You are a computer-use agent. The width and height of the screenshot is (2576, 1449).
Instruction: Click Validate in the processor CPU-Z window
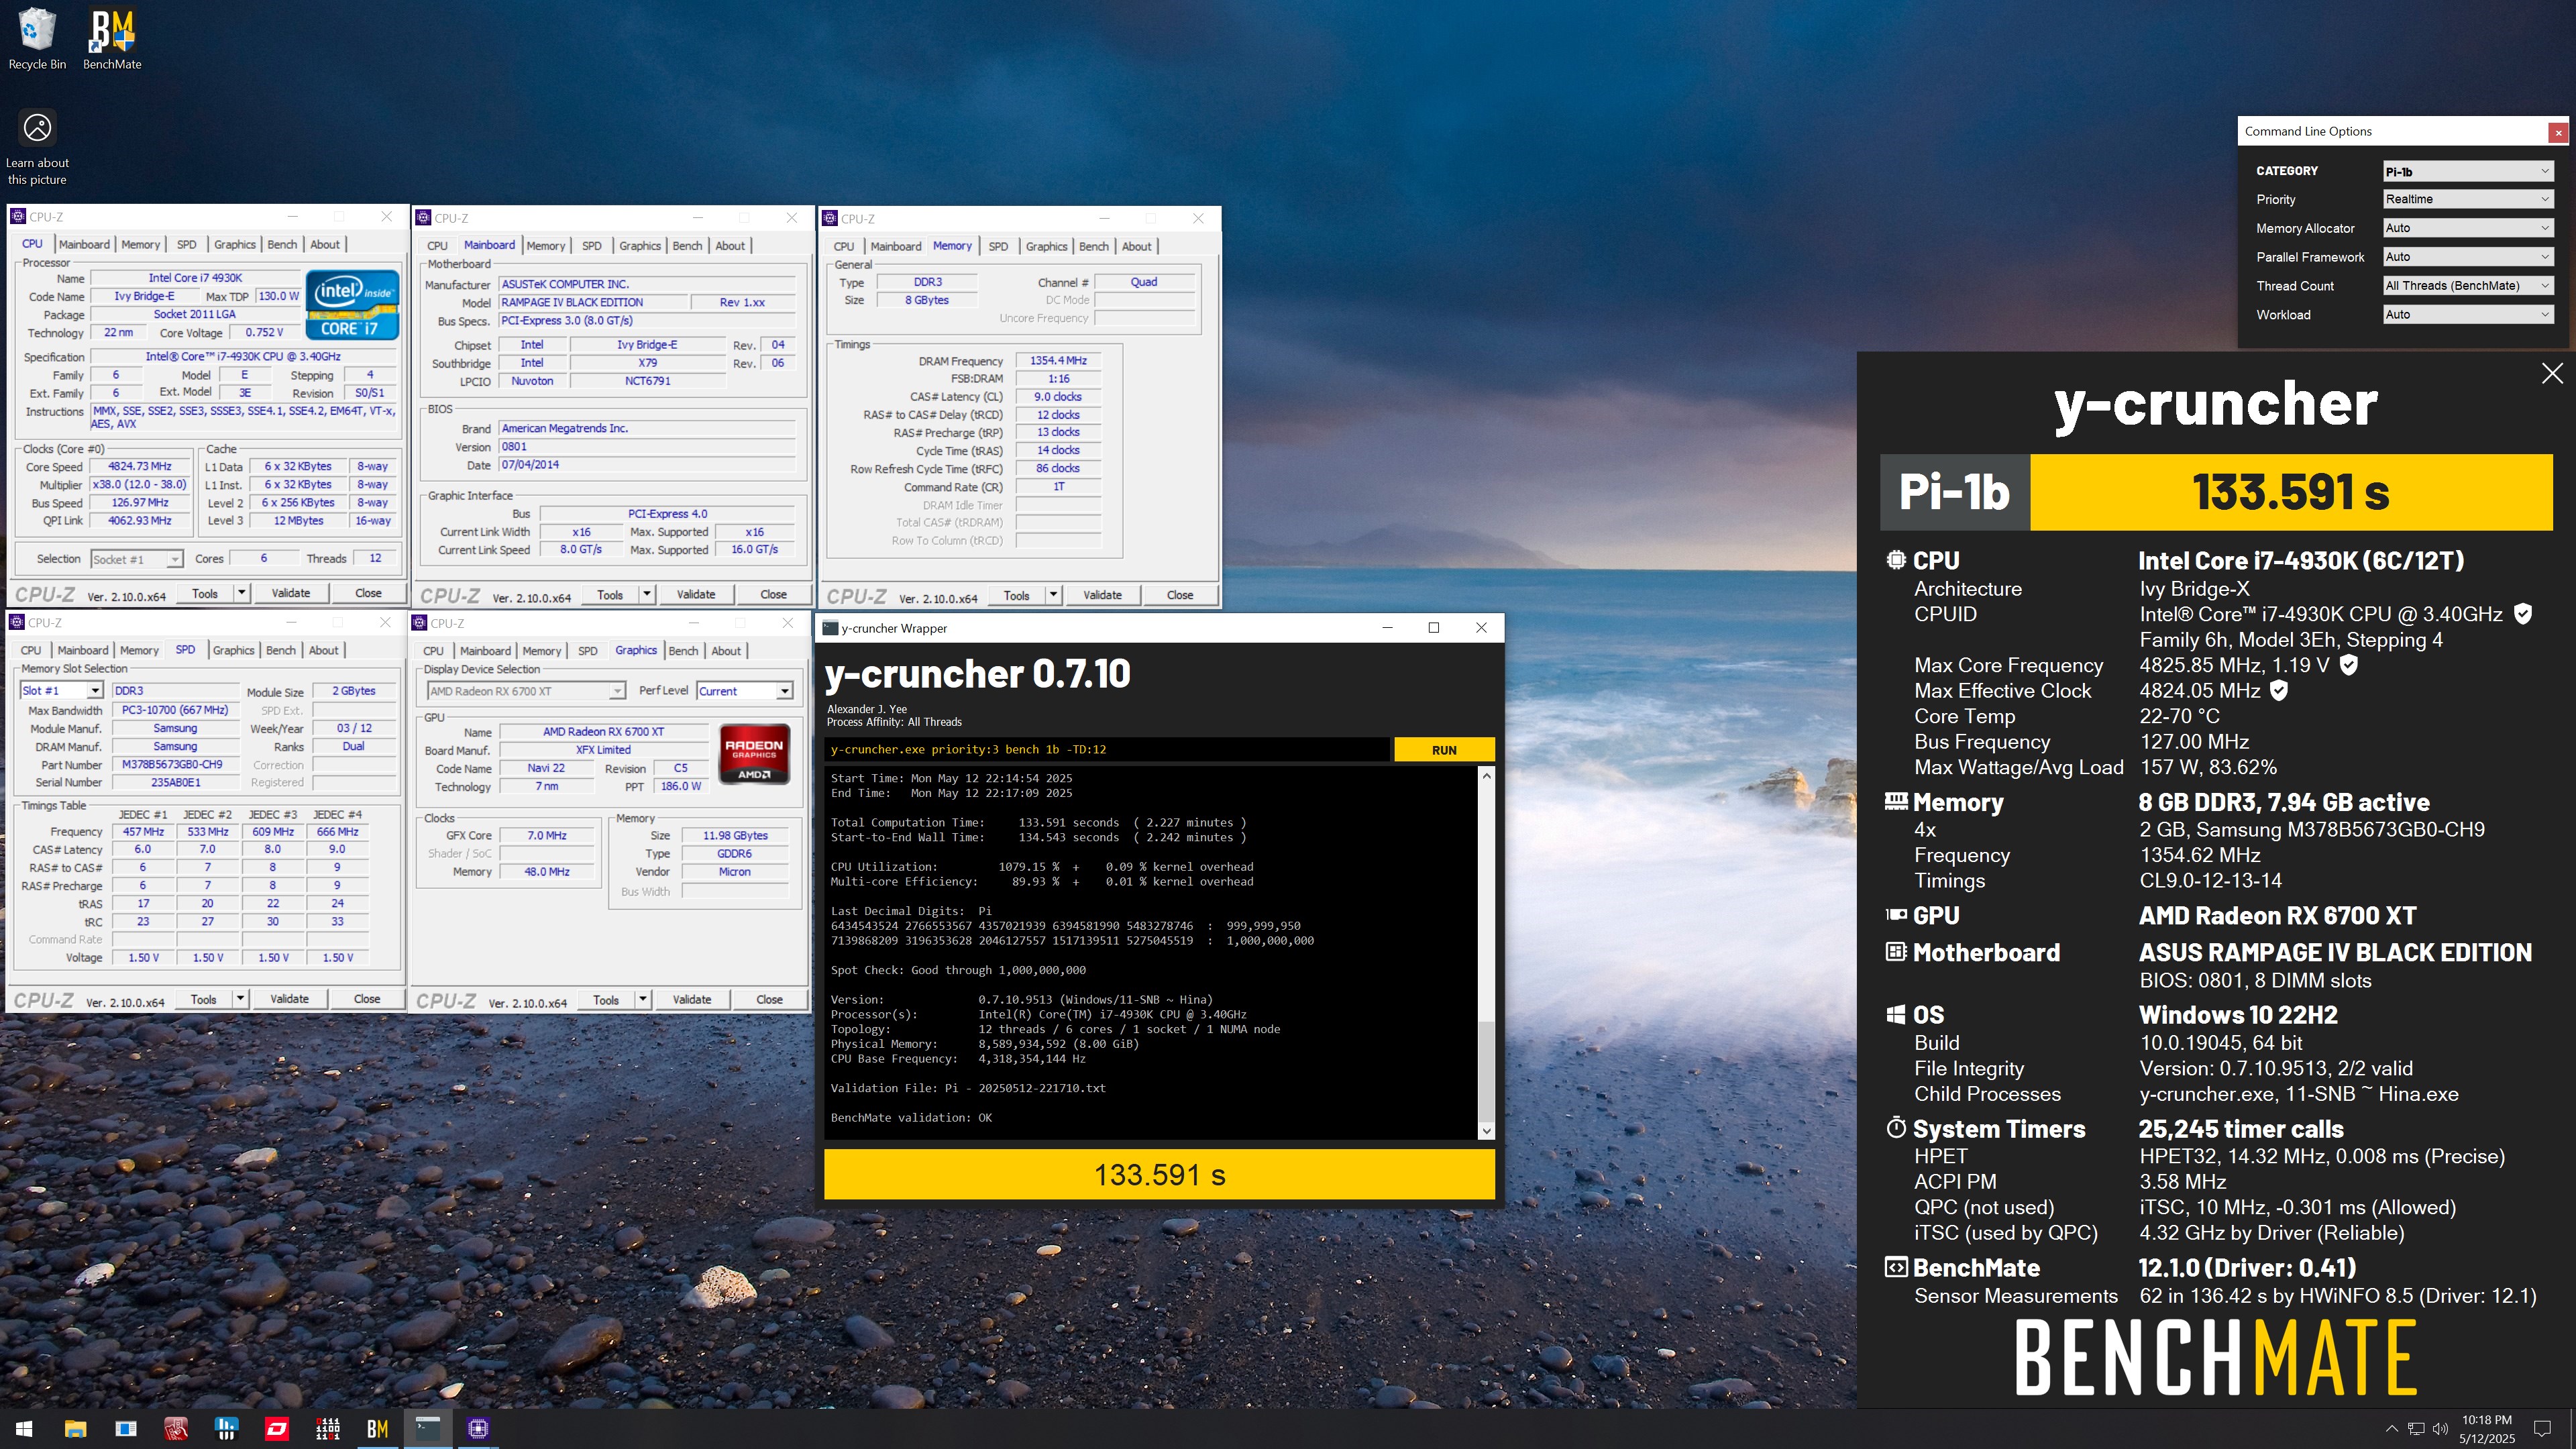(291, 593)
